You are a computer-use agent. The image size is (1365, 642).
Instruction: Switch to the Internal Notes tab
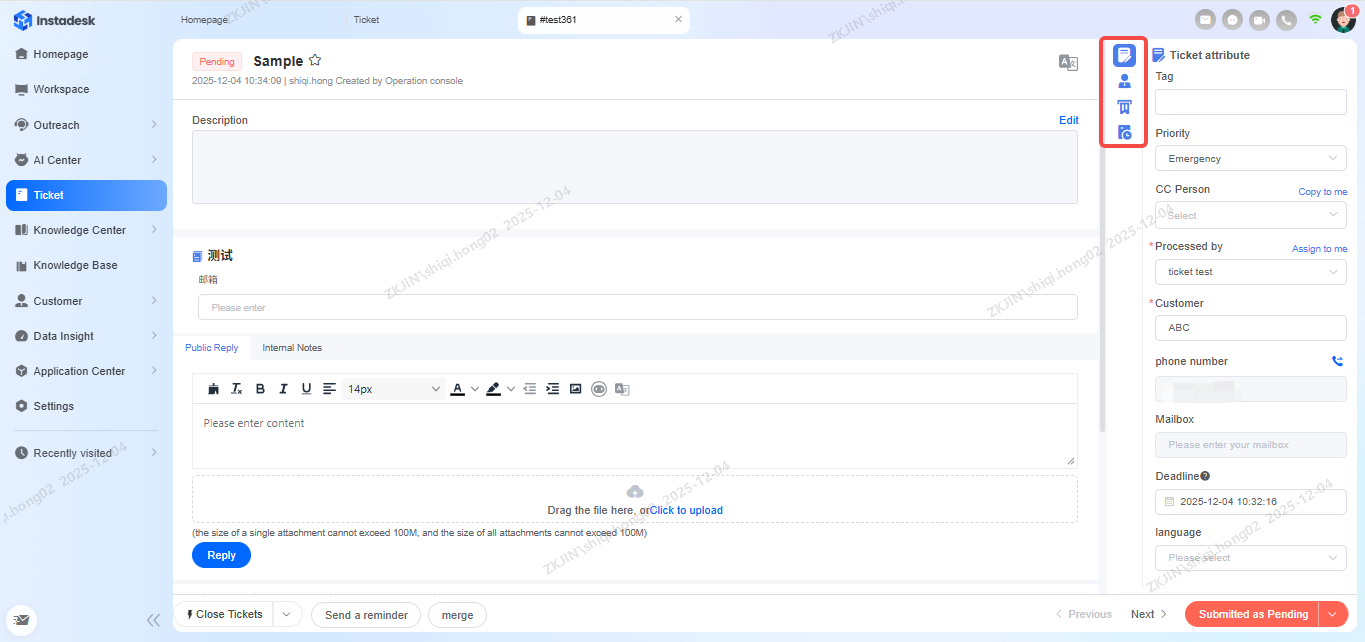pos(292,348)
